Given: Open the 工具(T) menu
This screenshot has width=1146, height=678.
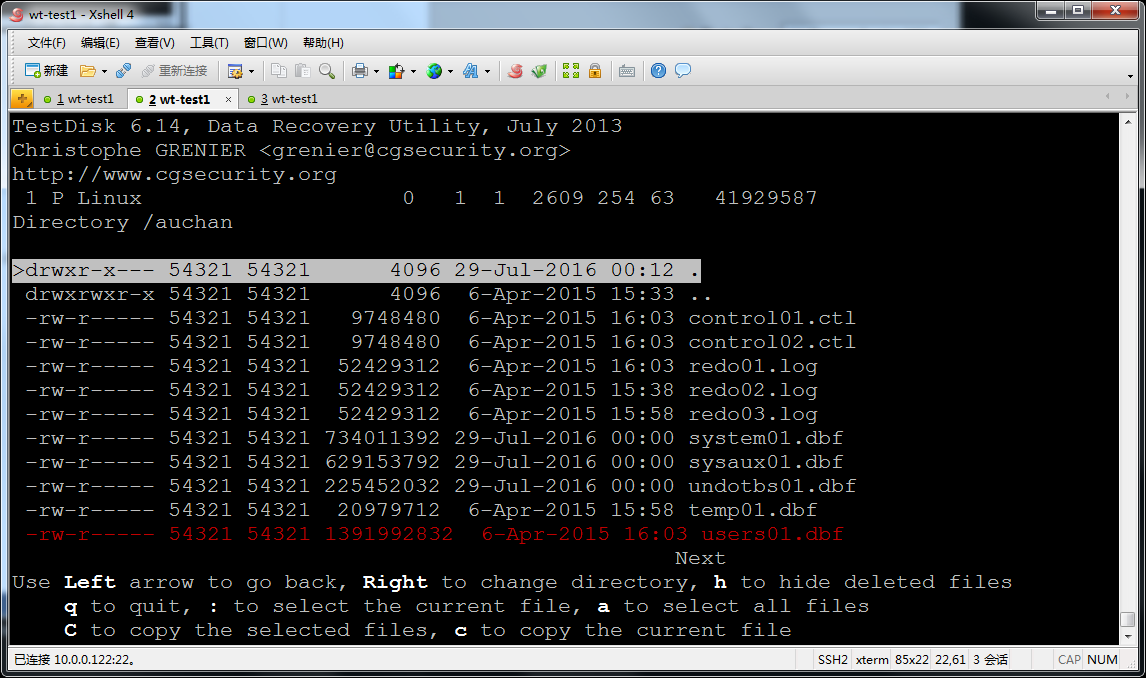Looking at the screenshot, I should [209, 43].
